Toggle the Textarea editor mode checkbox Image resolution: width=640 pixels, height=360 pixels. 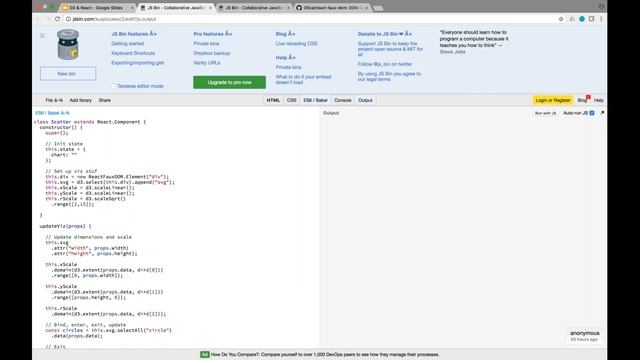point(114,86)
